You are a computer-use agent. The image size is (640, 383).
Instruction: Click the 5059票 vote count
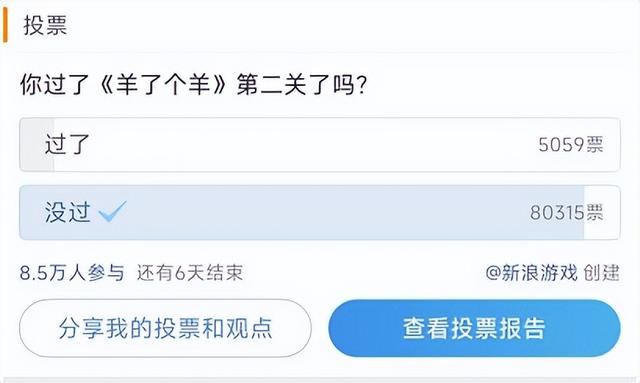[571, 145]
